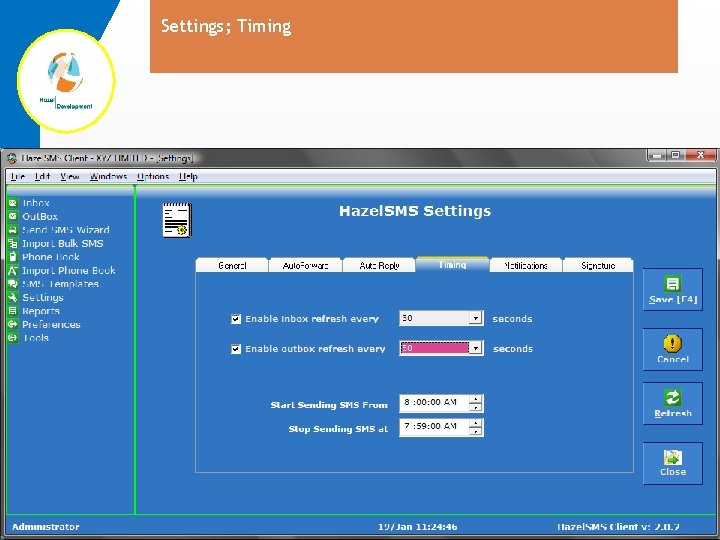This screenshot has width=720, height=540.
Task: Click the inbox refresh value field
Action: click(434, 318)
